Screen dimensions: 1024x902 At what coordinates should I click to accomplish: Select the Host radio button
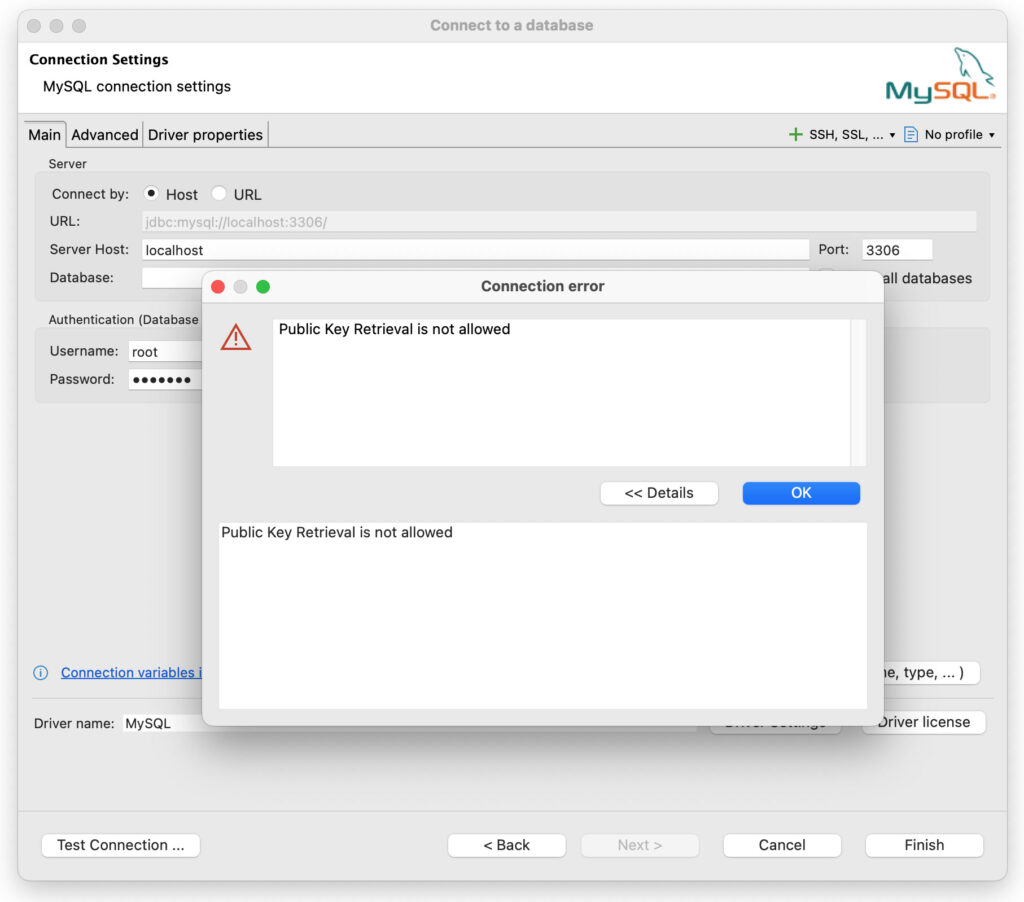[152, 194]
